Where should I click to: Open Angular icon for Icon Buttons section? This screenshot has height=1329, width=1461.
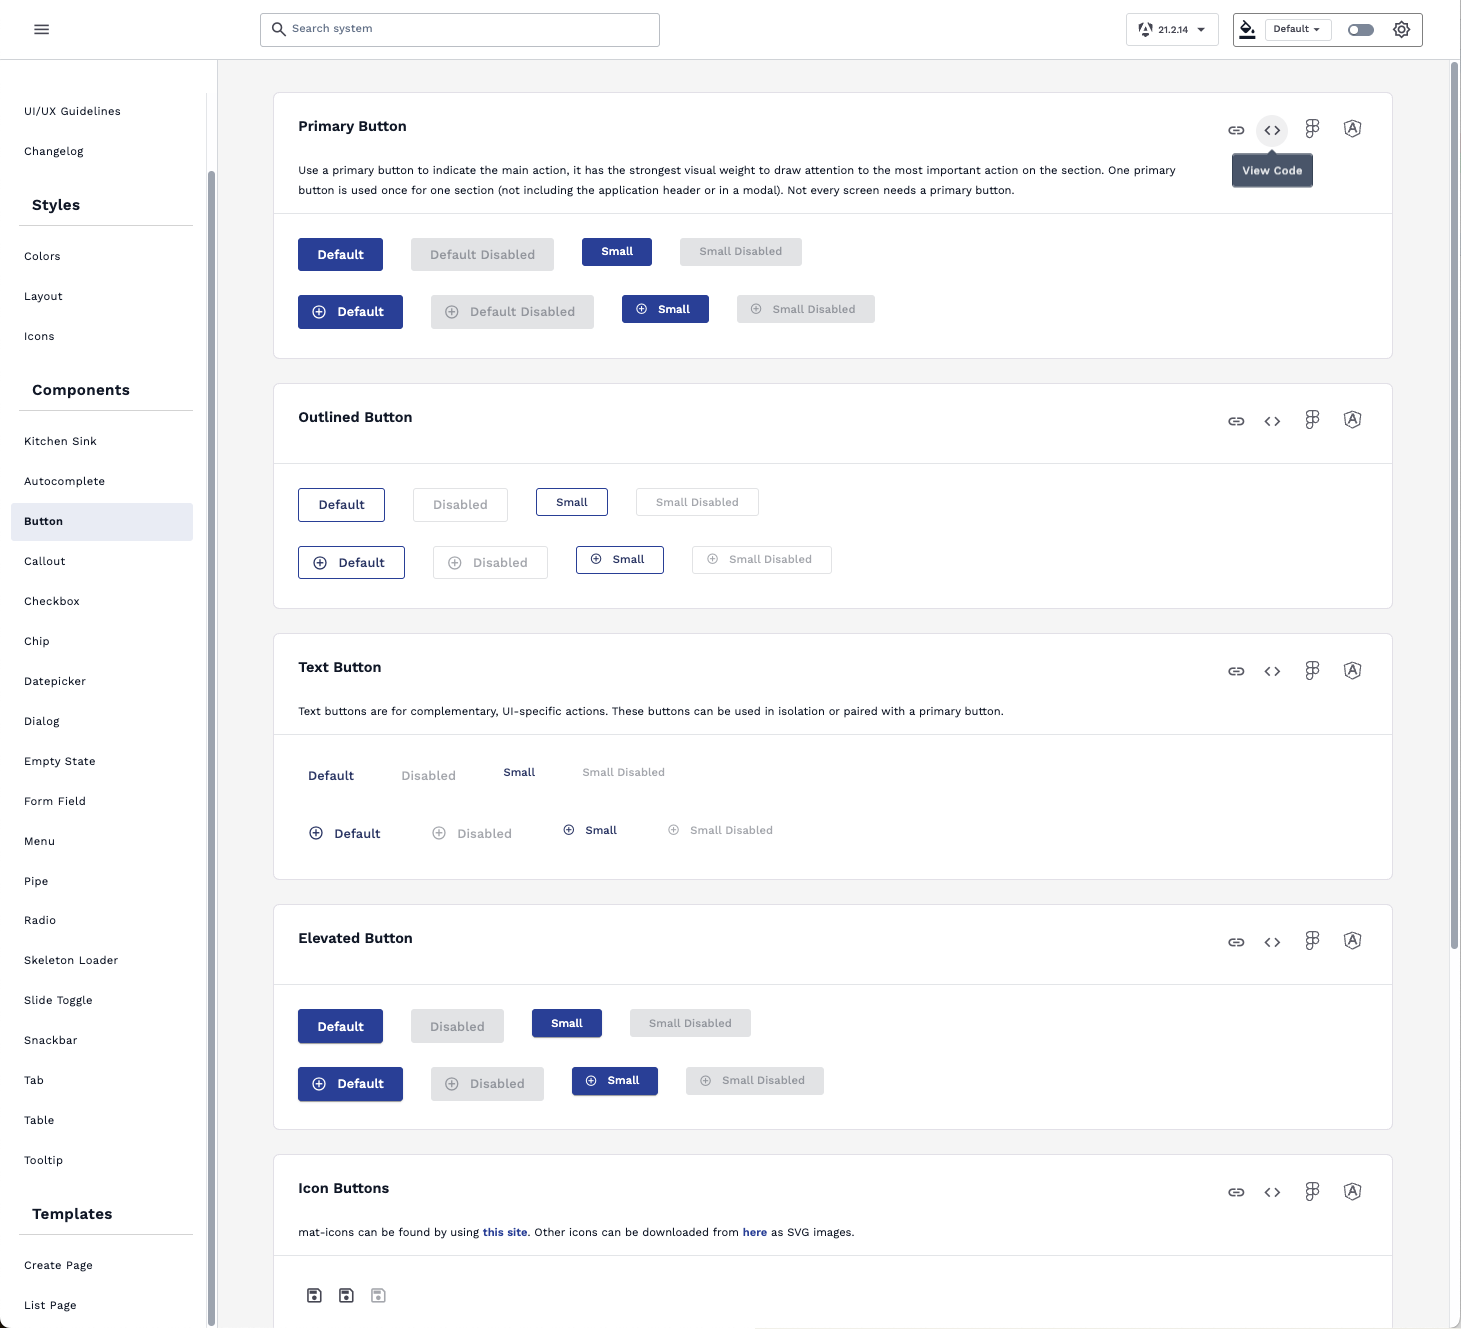(x=1352, y=1191)
